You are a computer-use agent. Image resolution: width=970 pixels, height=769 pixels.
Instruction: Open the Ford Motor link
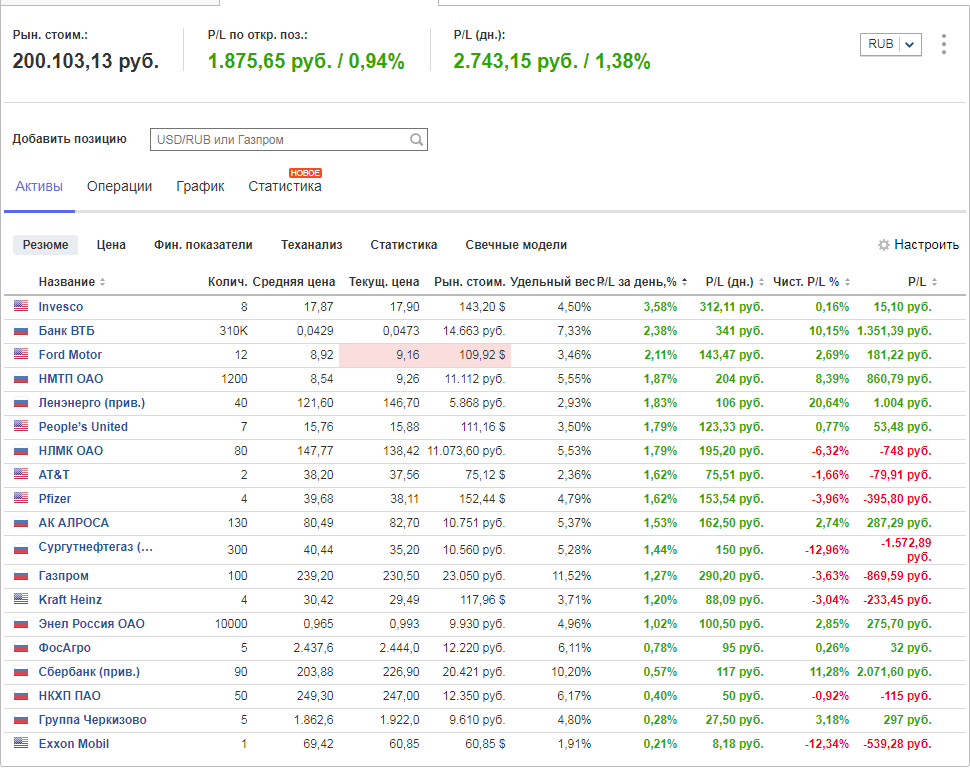[x=70, y=355]
